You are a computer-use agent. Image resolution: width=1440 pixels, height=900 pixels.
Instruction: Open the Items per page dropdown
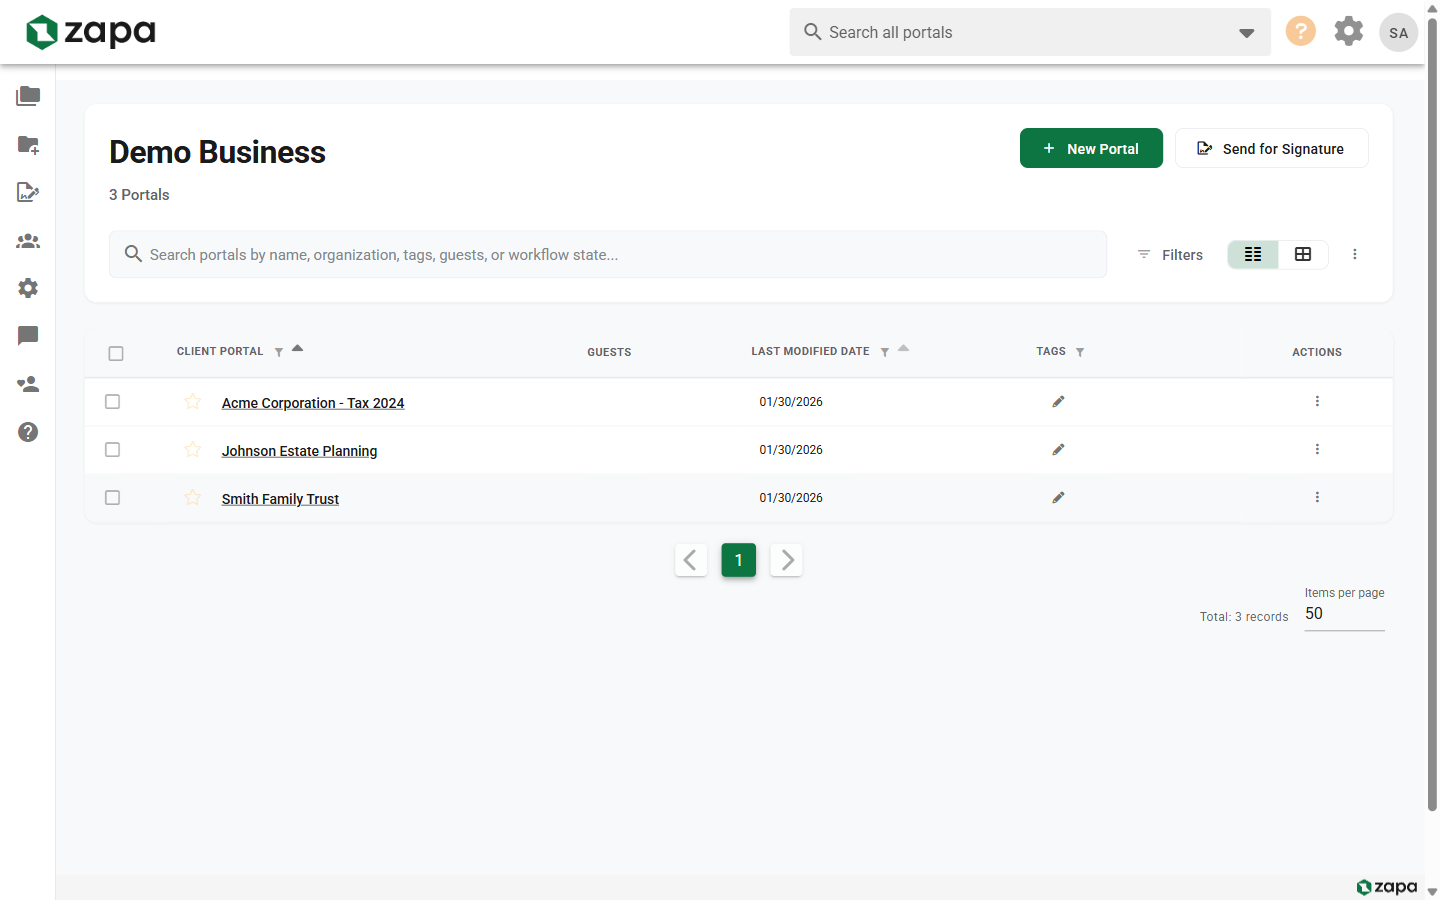point(1344,614)
